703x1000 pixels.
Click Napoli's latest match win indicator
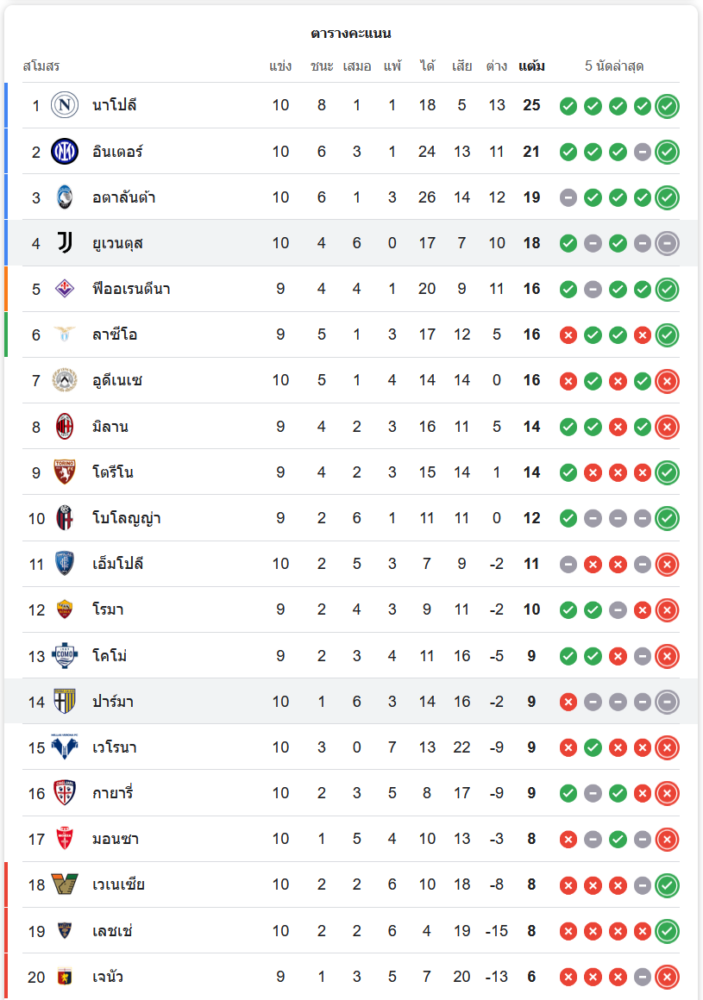click(667, 106)
